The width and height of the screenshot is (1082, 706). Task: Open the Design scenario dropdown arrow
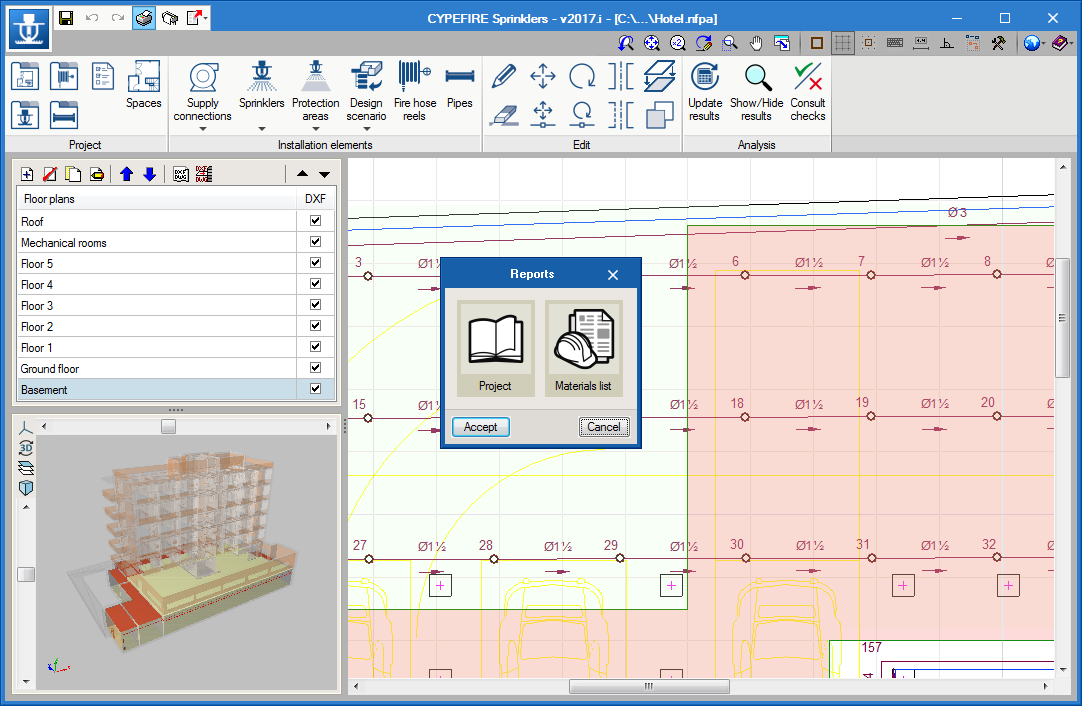tap(366, 129)
